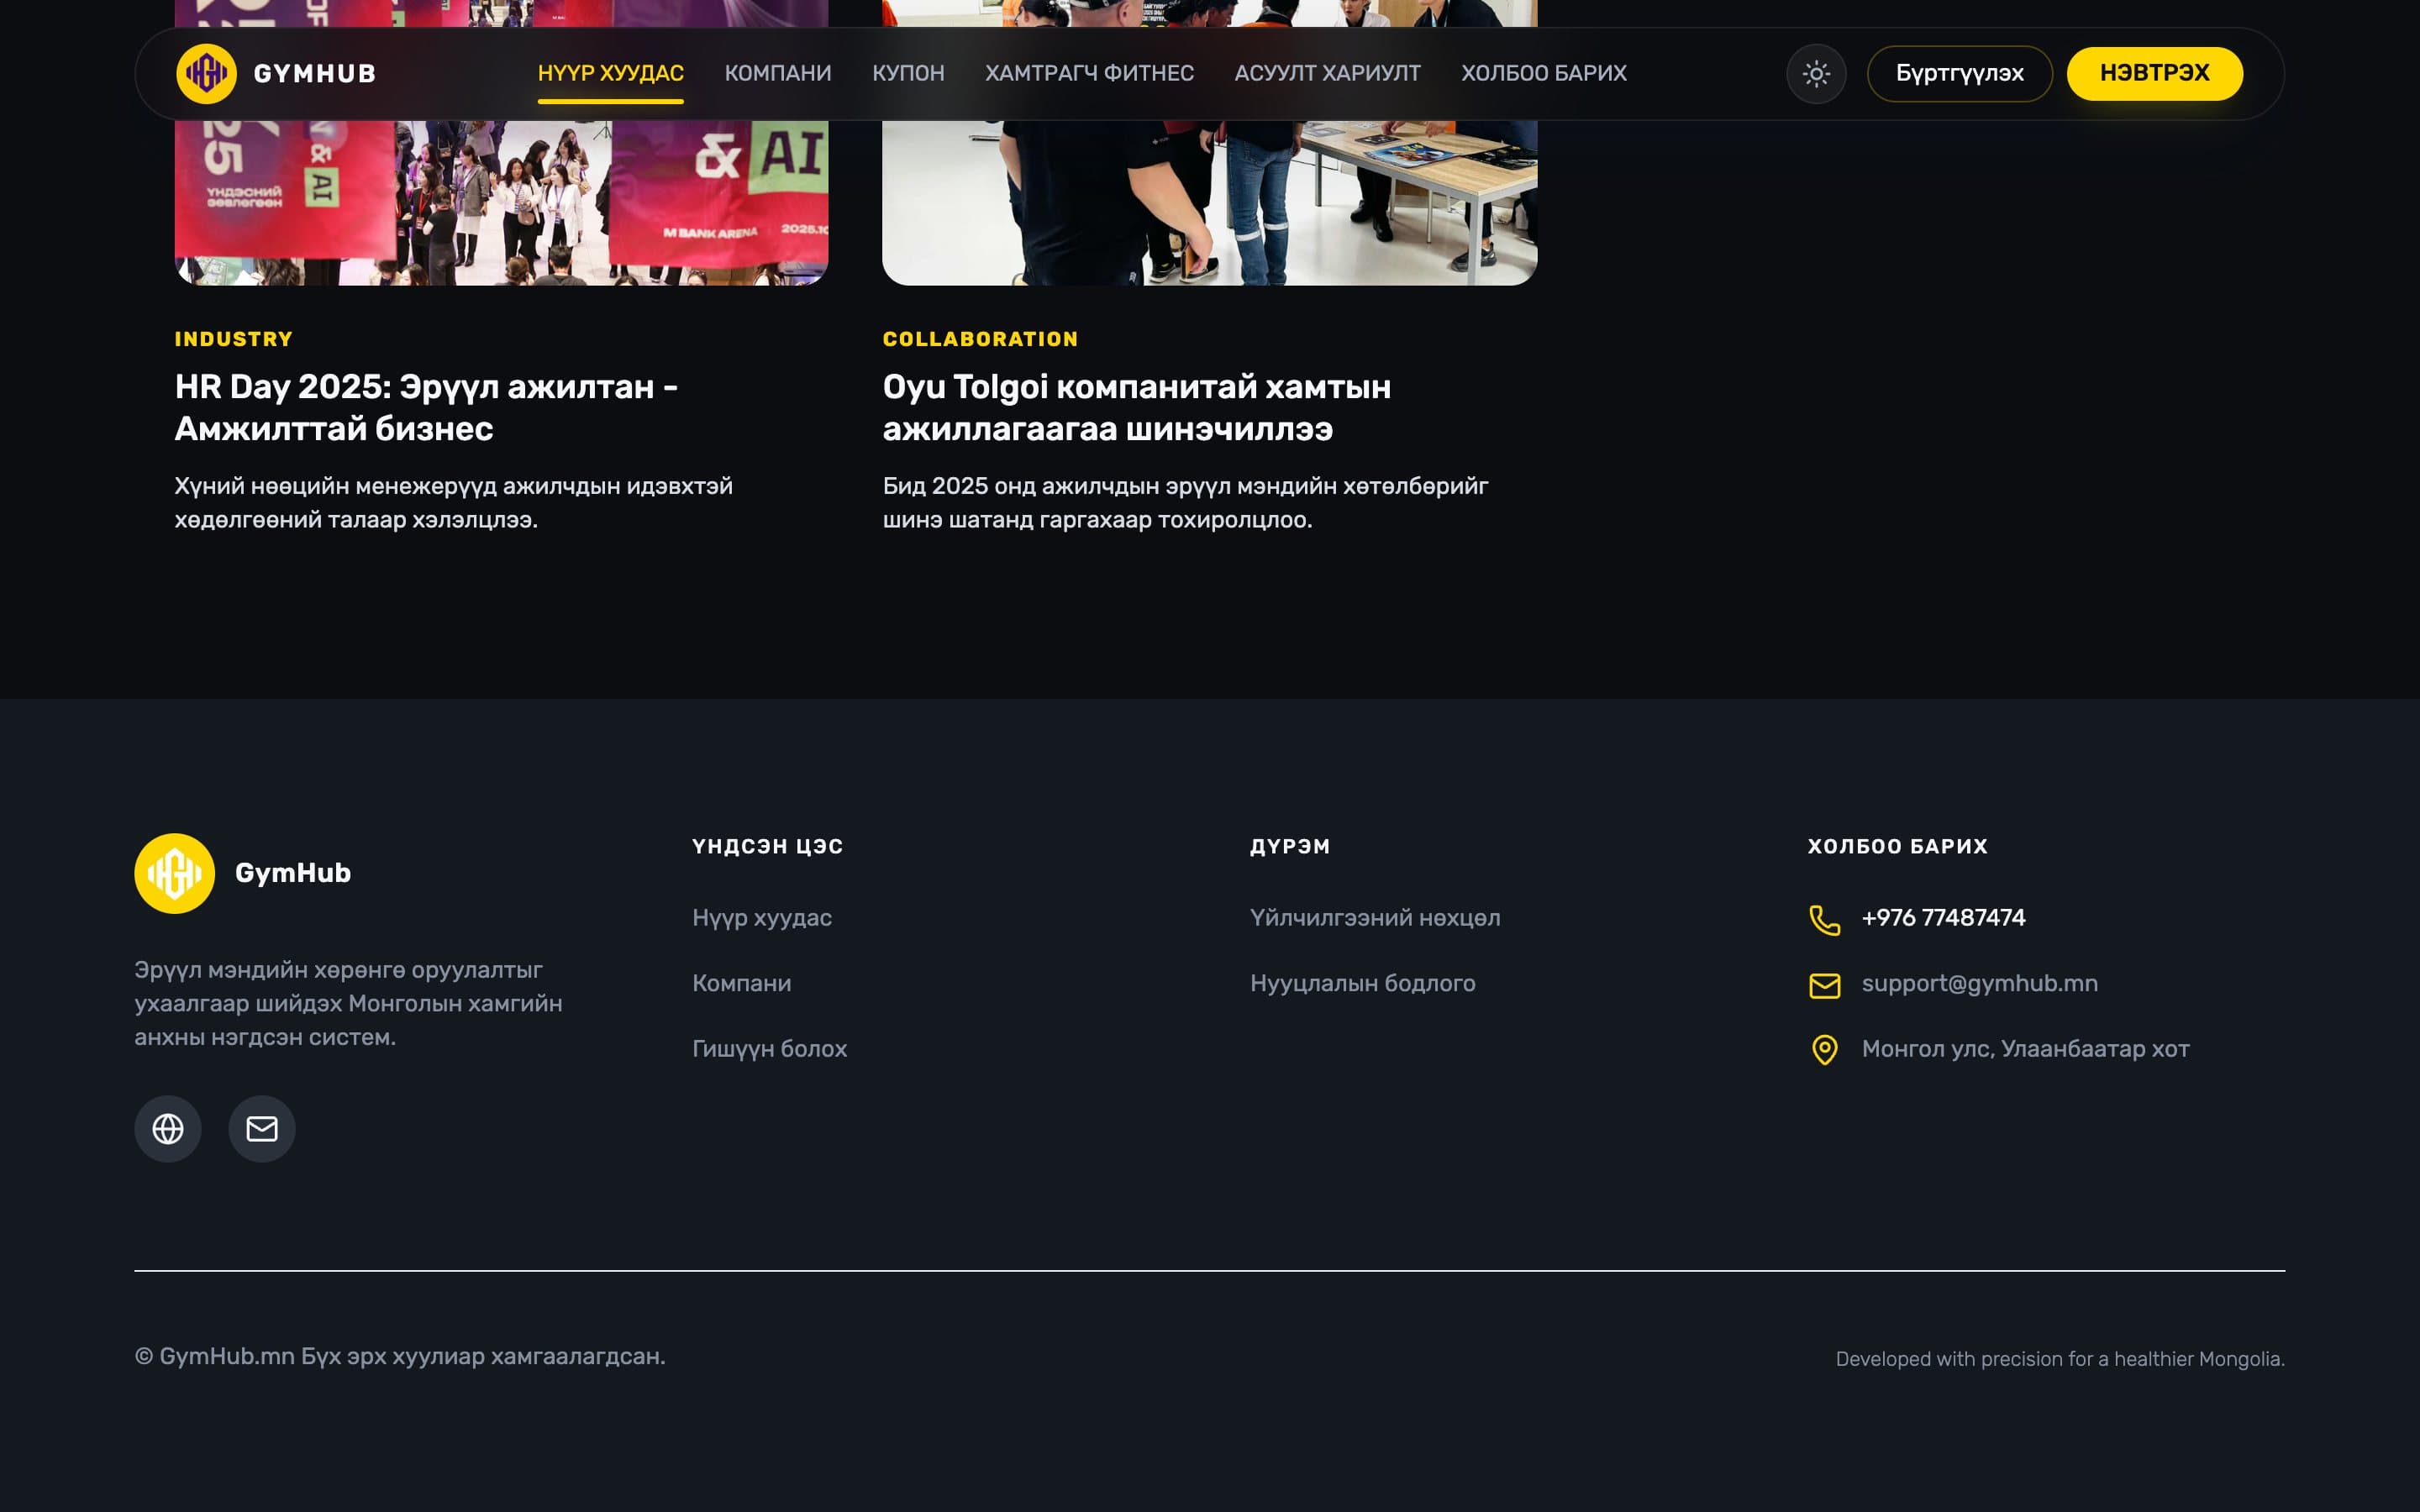Click the Бүртгүүлэх register button
Screen dimensions: 2420x1512
1959,74
